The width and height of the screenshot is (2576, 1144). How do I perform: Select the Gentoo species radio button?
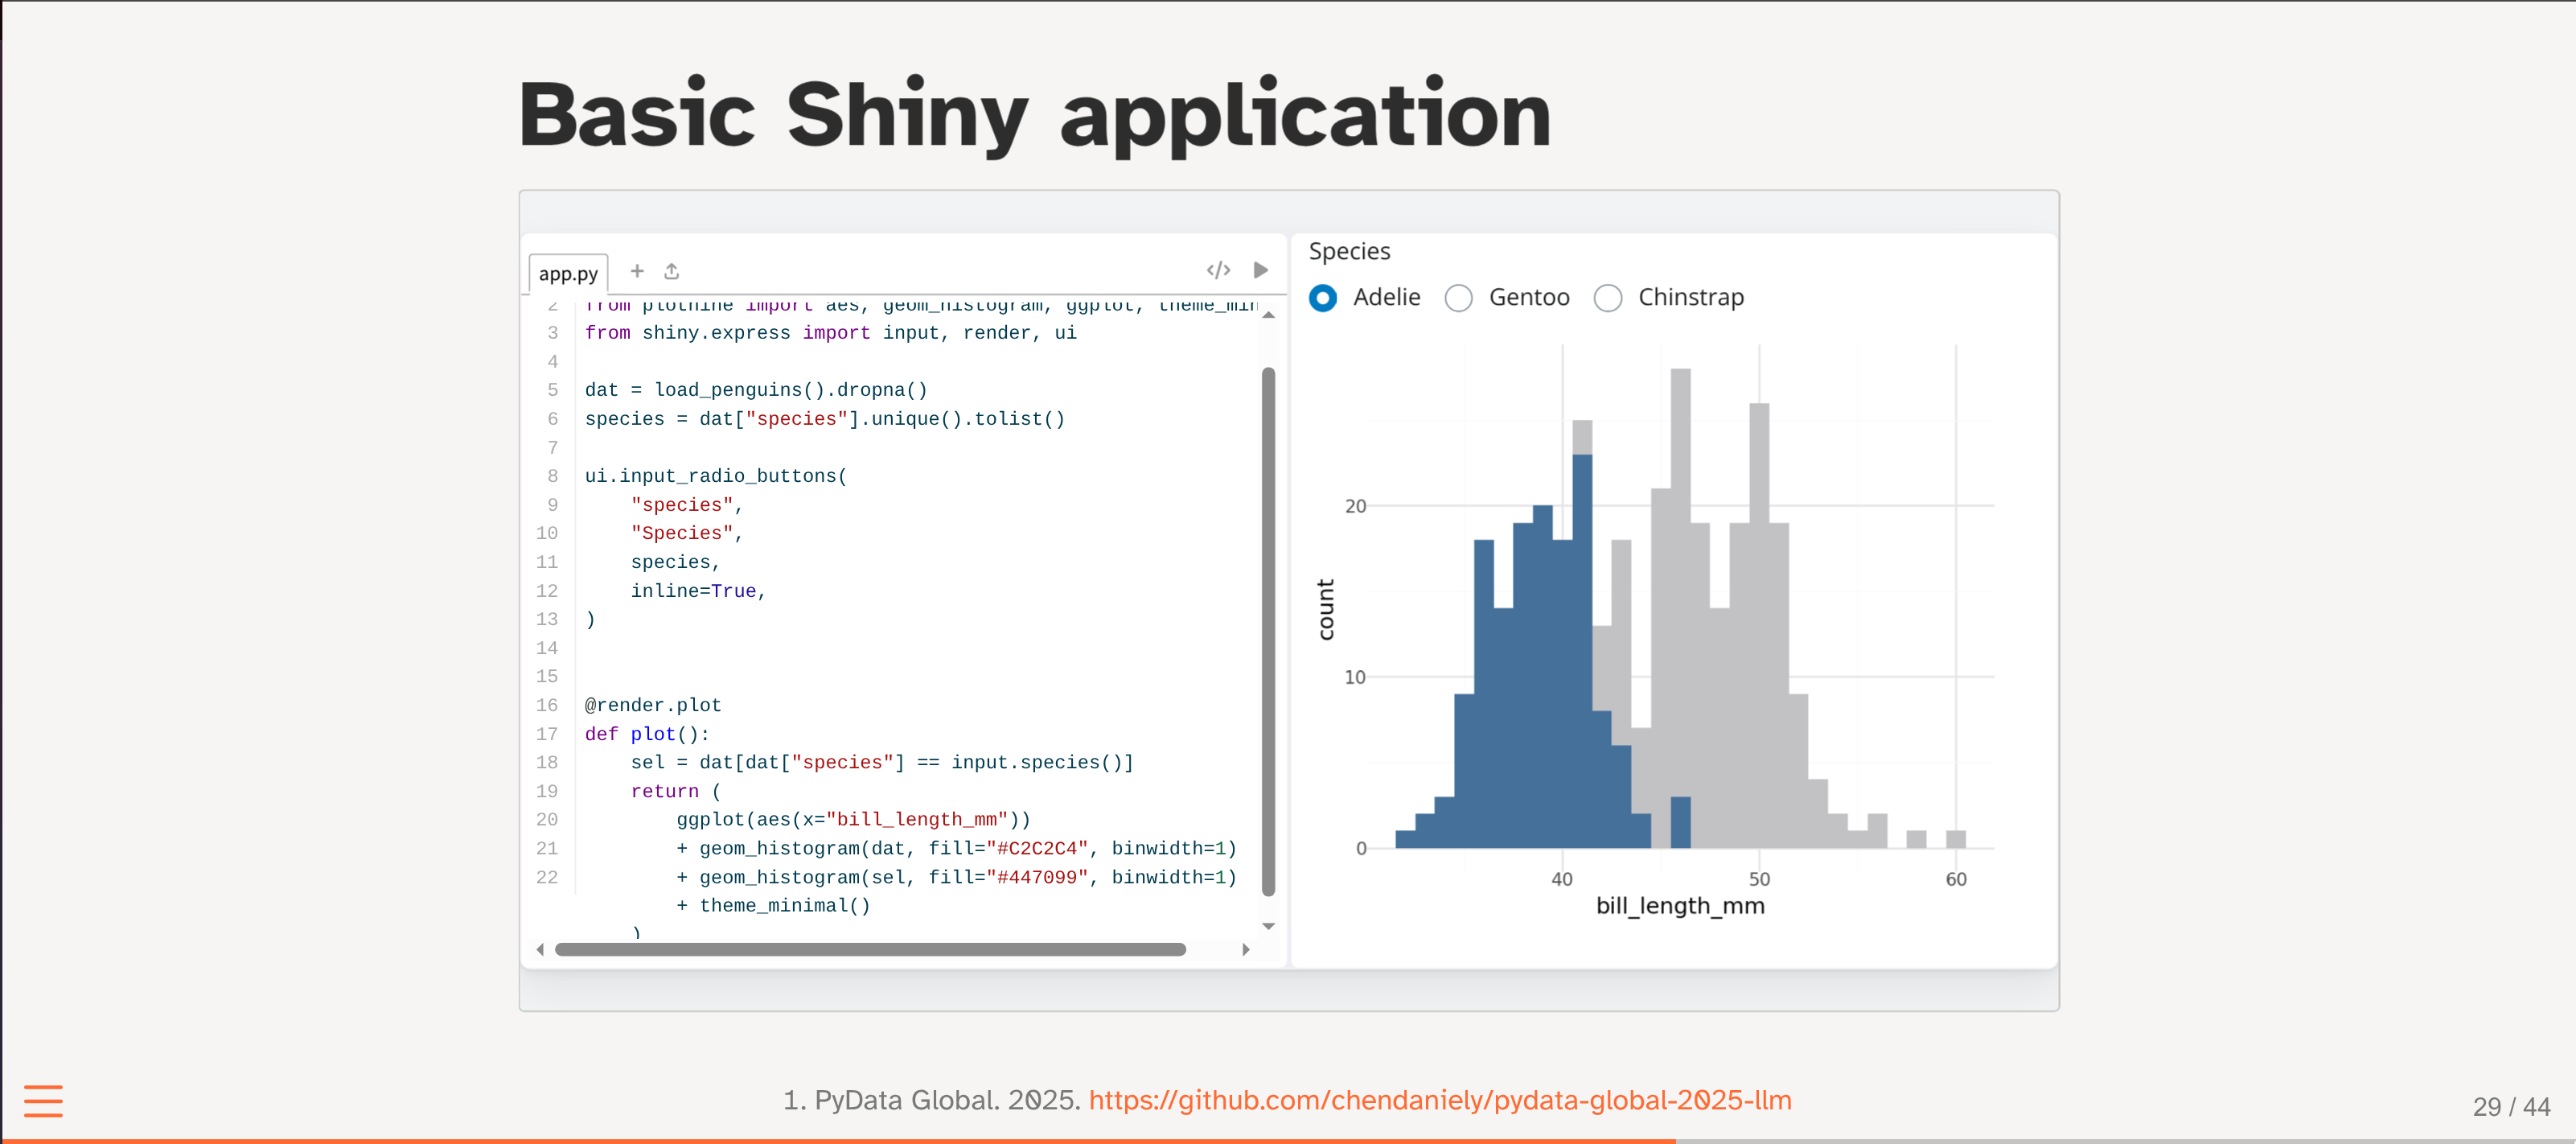pyautogui.click(x=1459, y=298)
